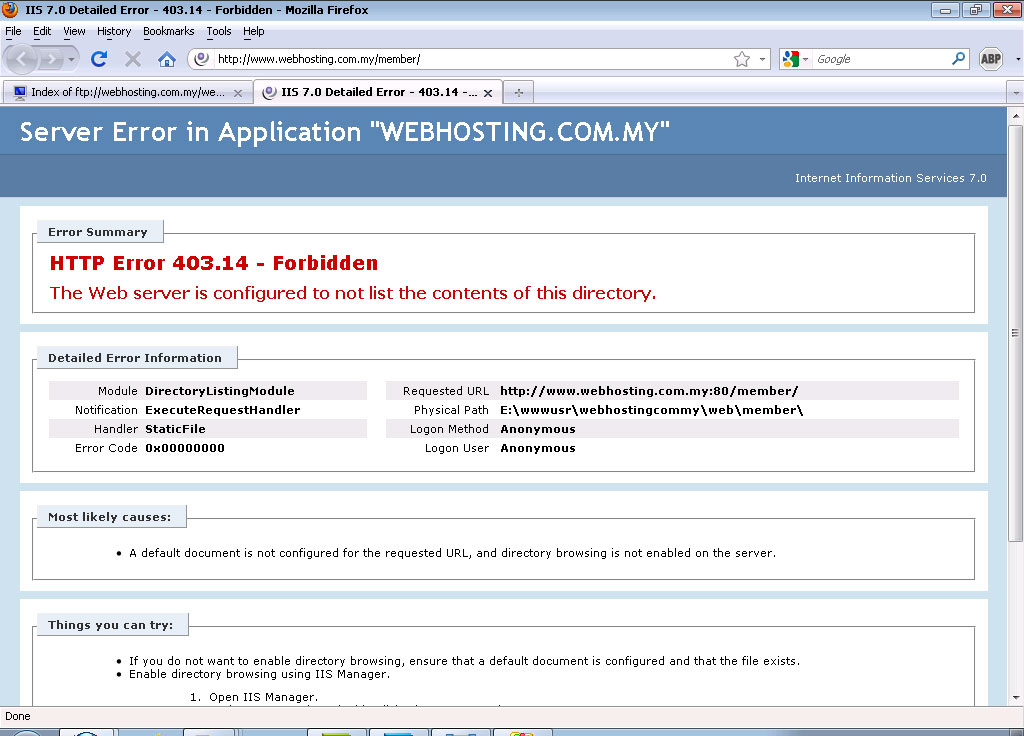This screenshot has width=1024, height=736.
Task: Click the vertical scrollbar down arrow
Action: click(1015, 698)
